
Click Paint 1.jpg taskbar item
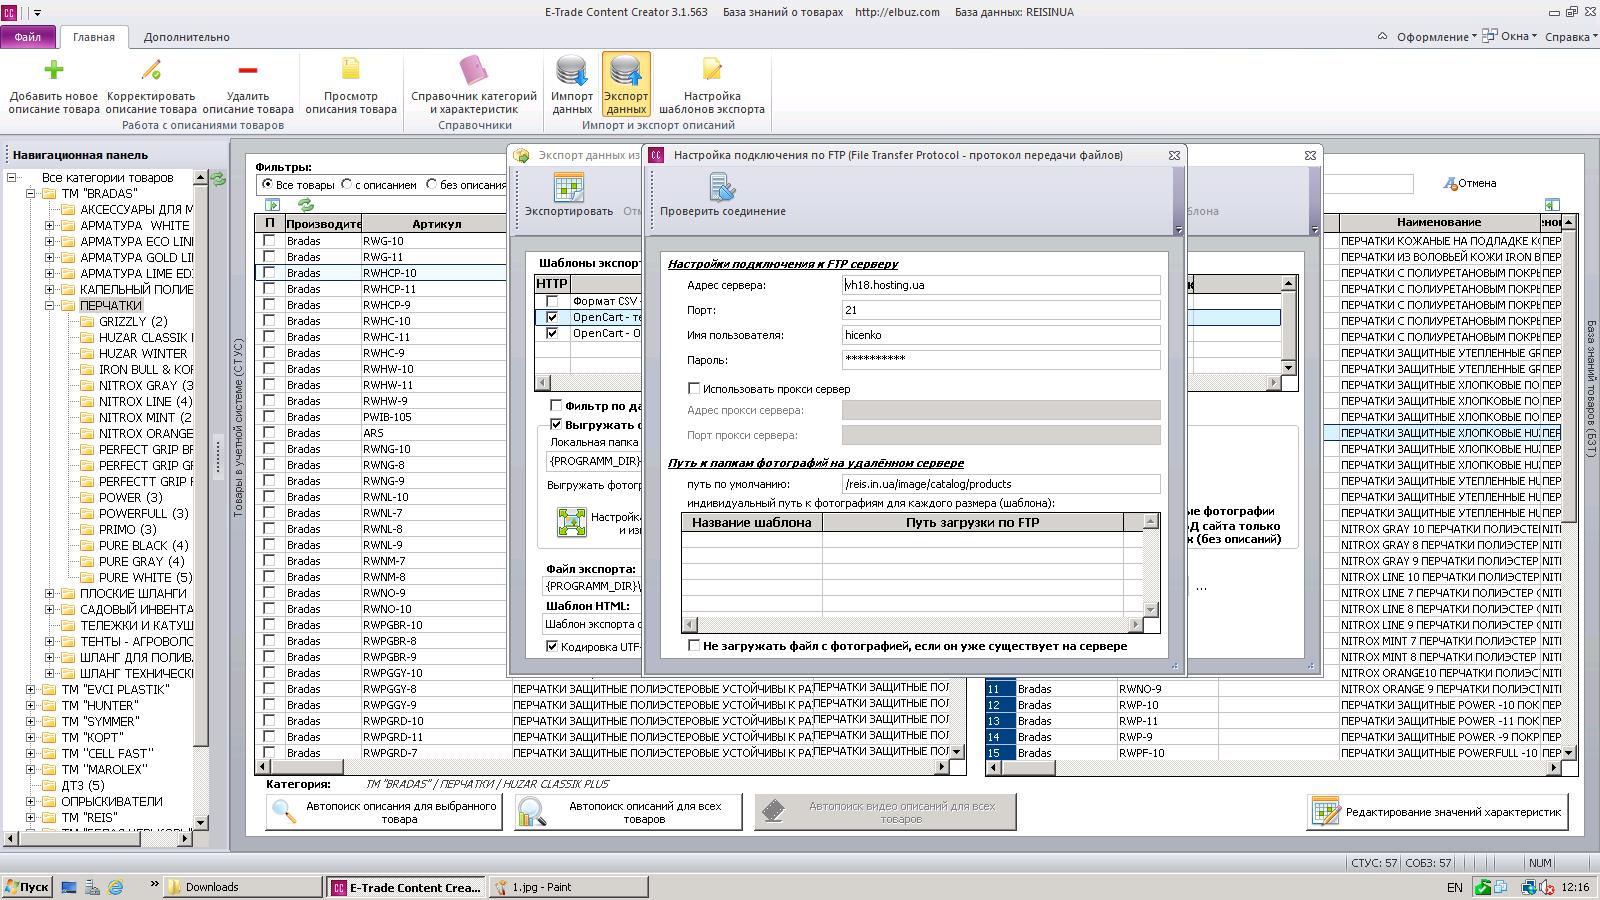pyautogui.click(x=569, y=887)
